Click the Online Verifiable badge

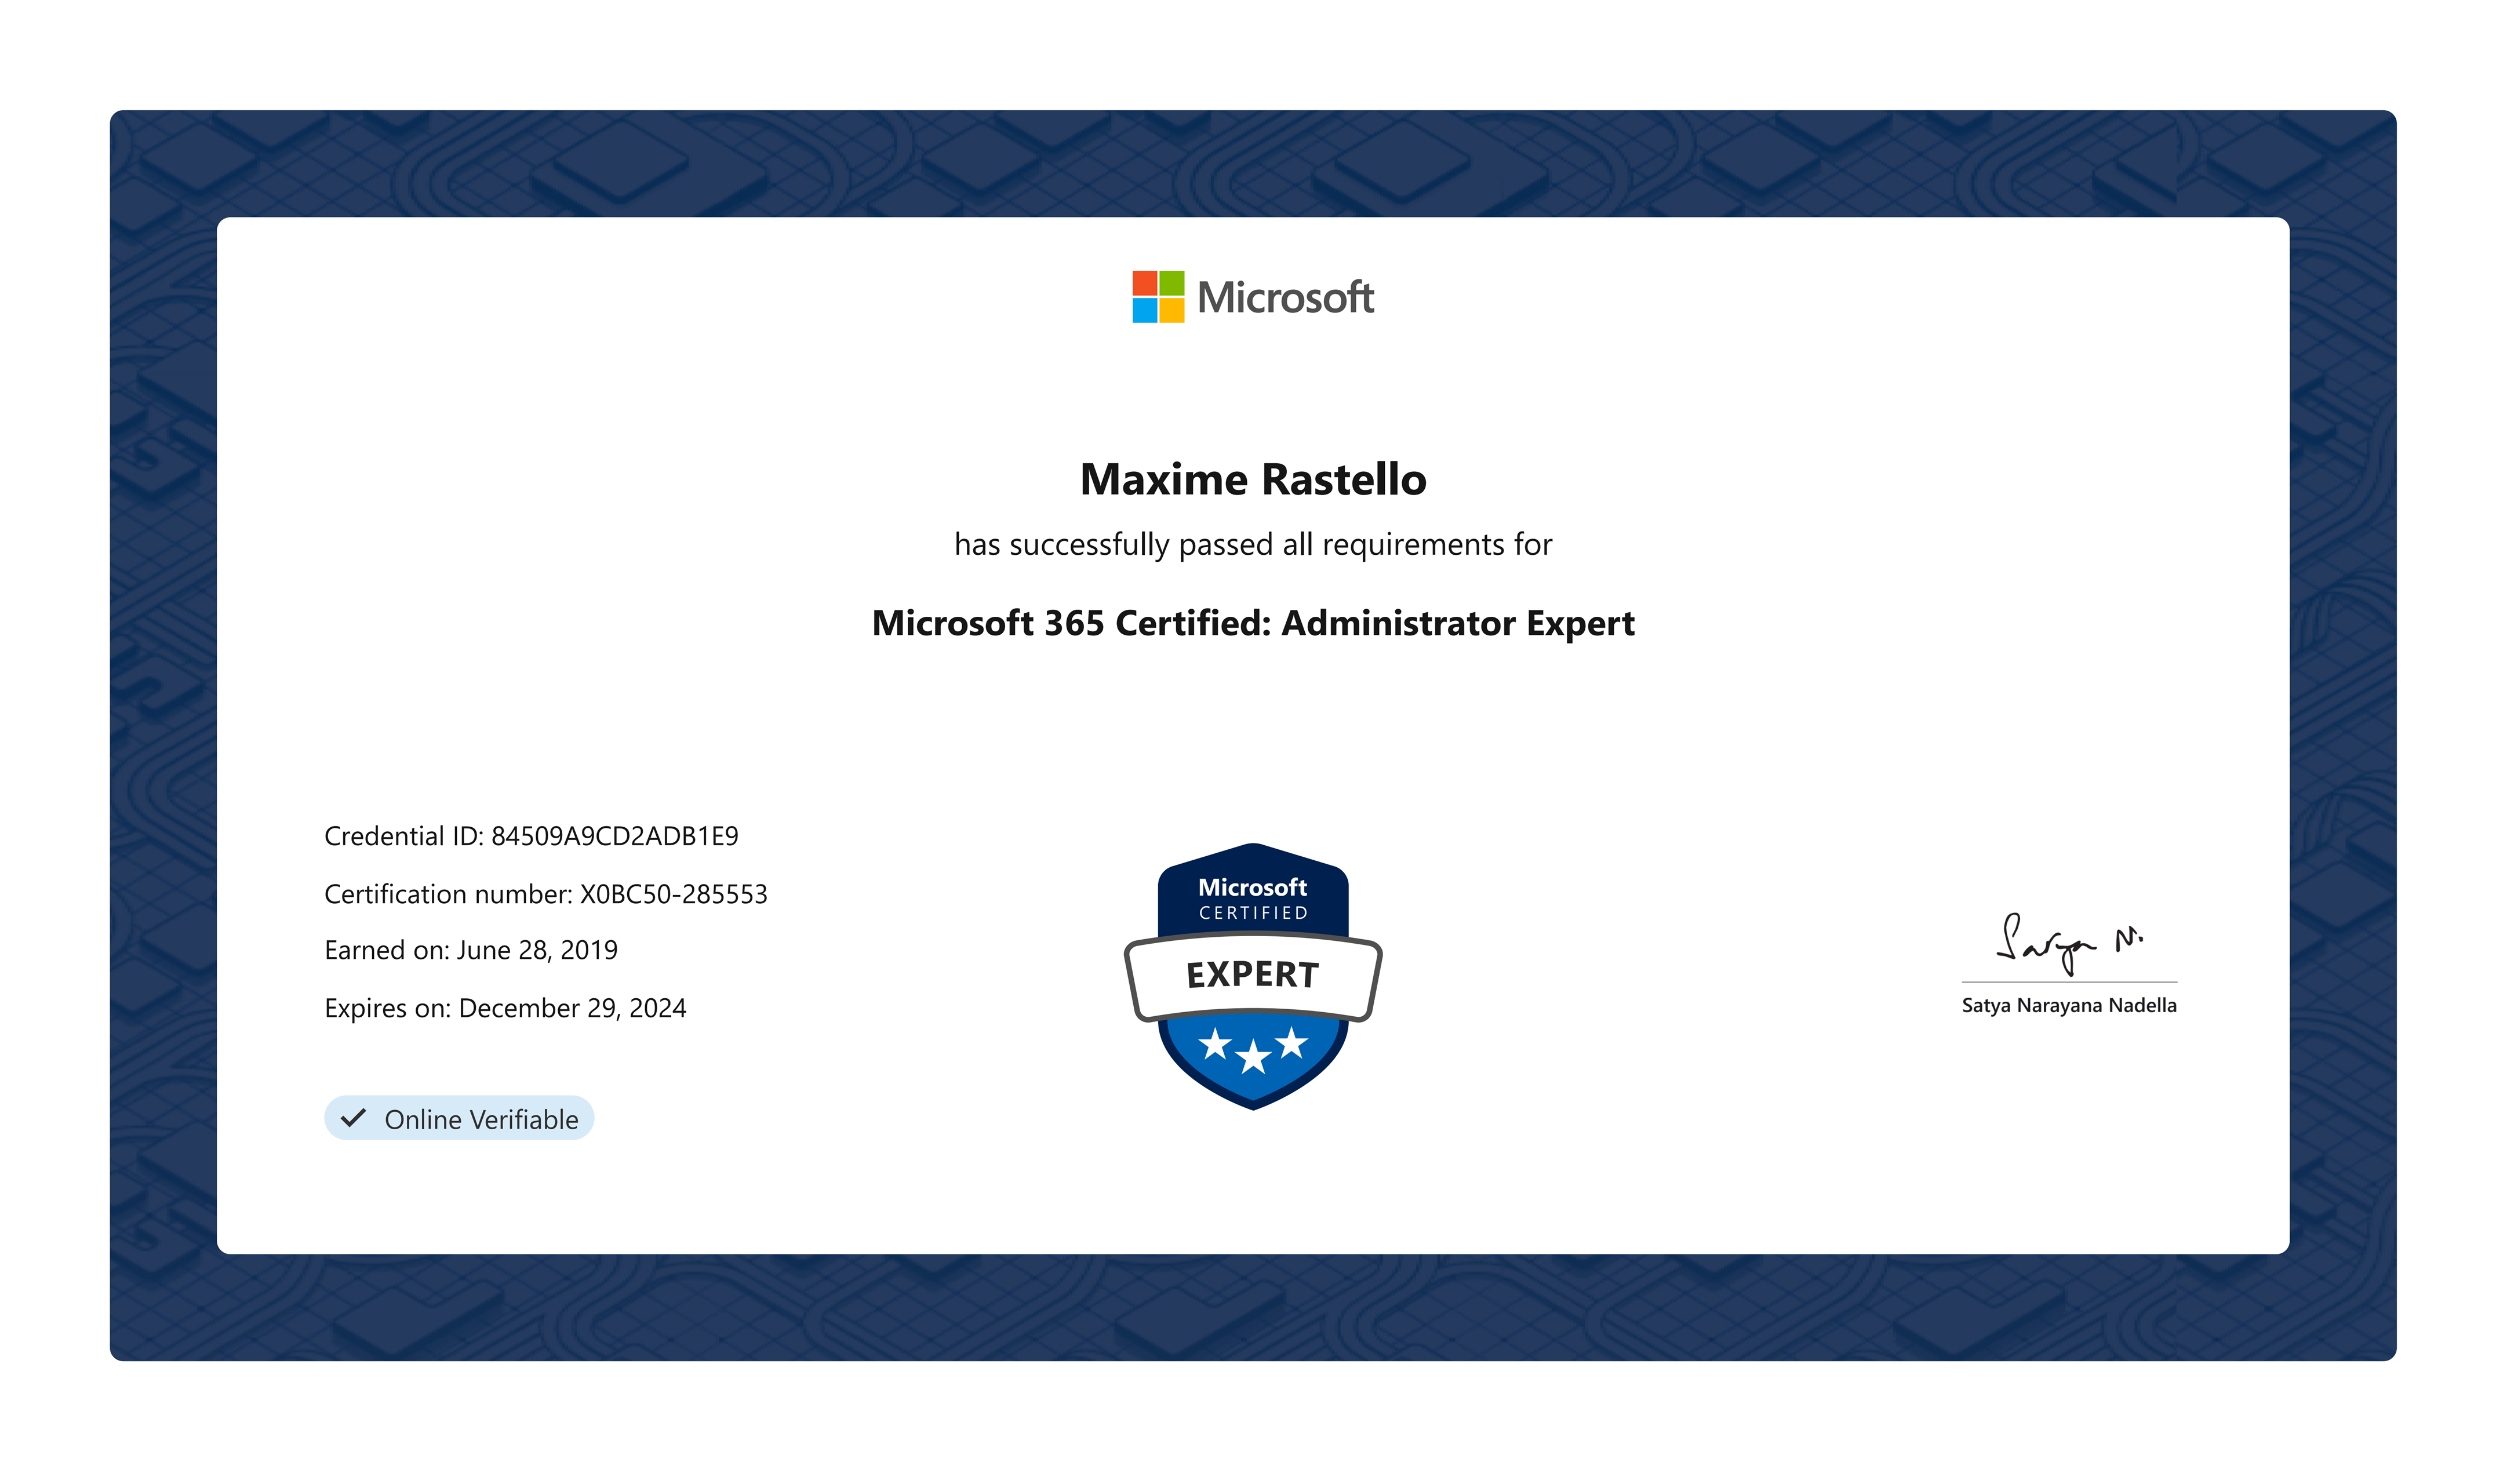459,1118
